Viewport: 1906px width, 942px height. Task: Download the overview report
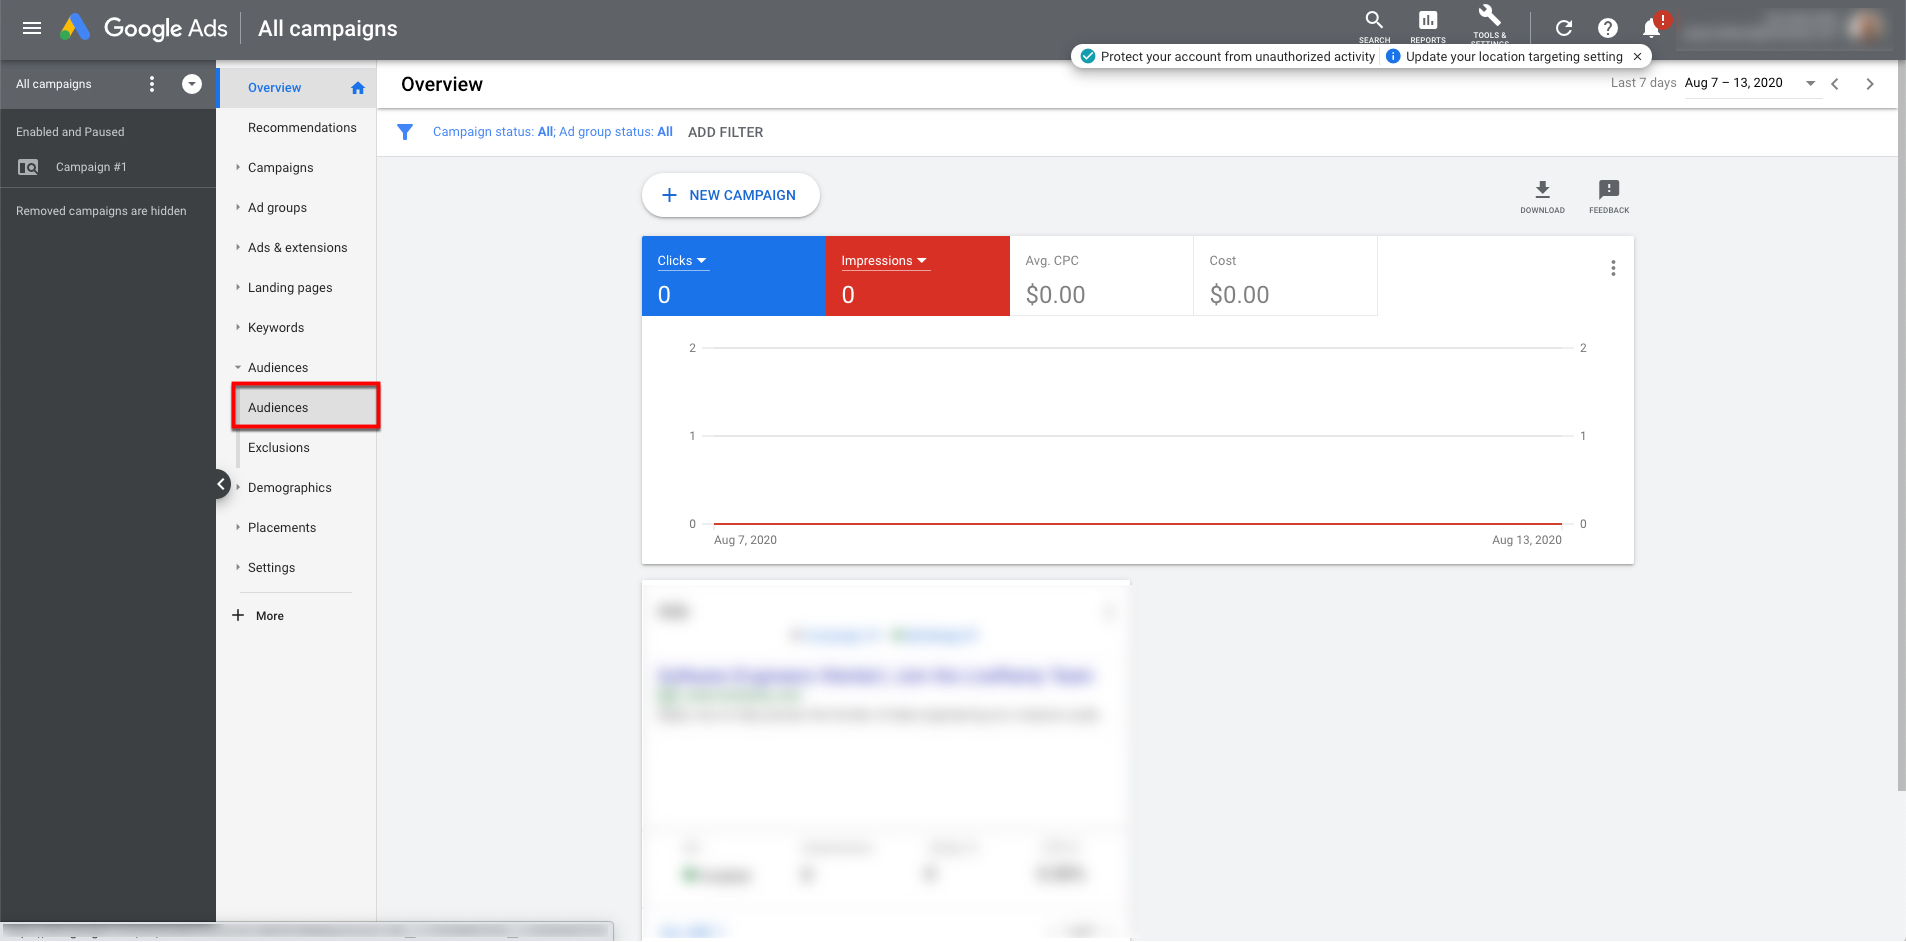click(1542, 196)
